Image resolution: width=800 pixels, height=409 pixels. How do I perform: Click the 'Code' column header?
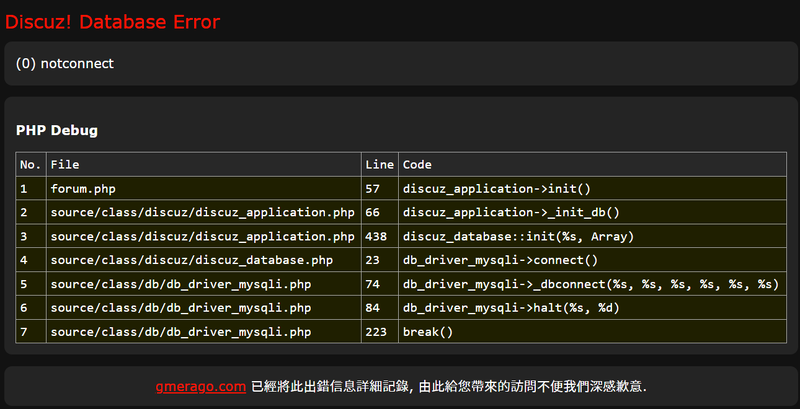(x=592, y=165)
